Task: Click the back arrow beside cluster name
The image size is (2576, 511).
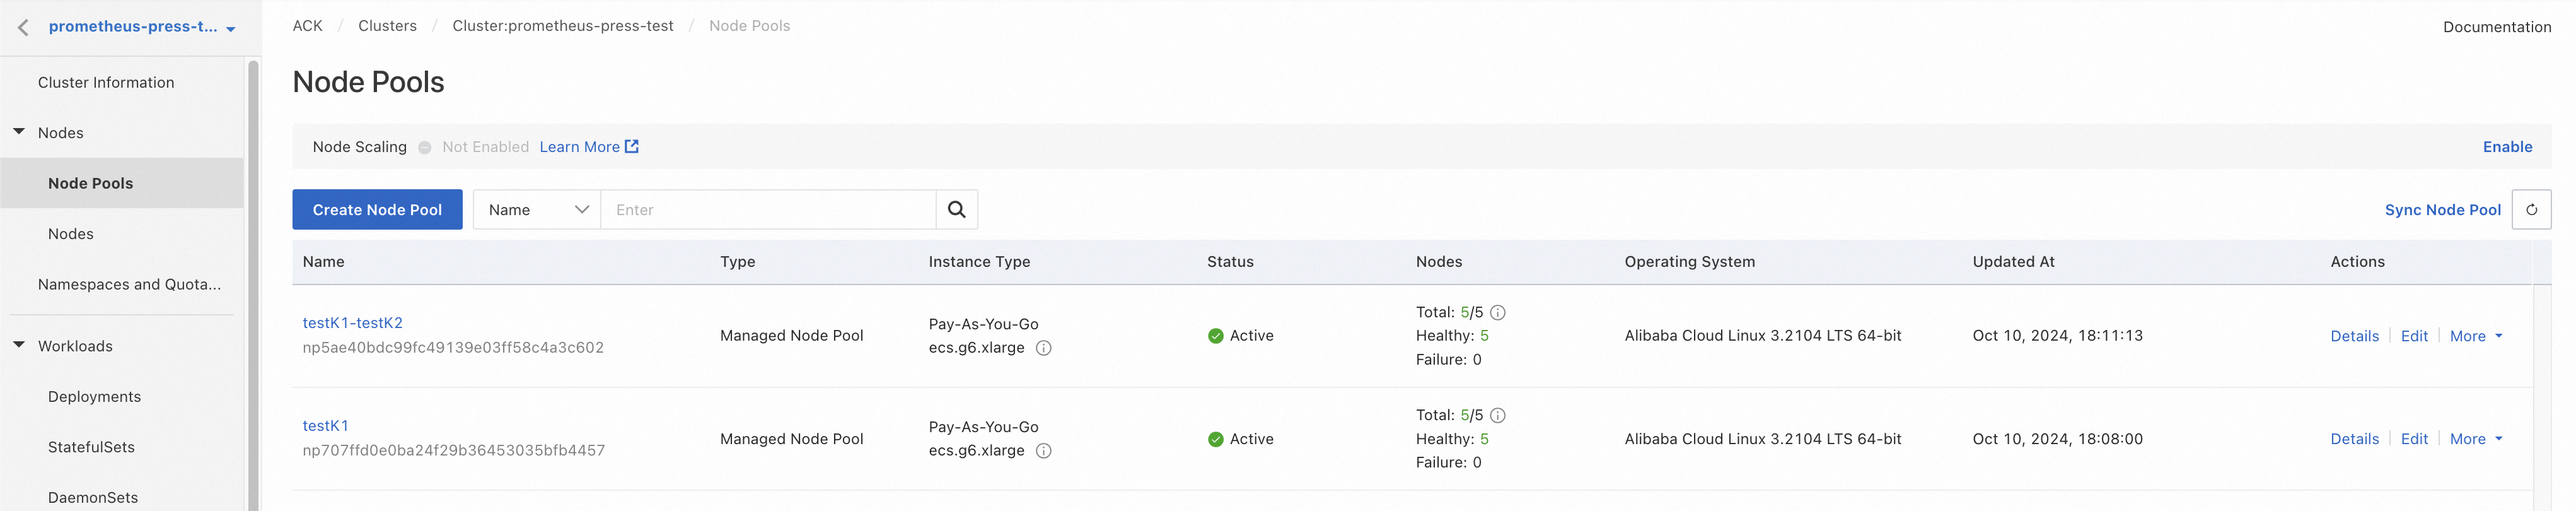Action: 23,28
